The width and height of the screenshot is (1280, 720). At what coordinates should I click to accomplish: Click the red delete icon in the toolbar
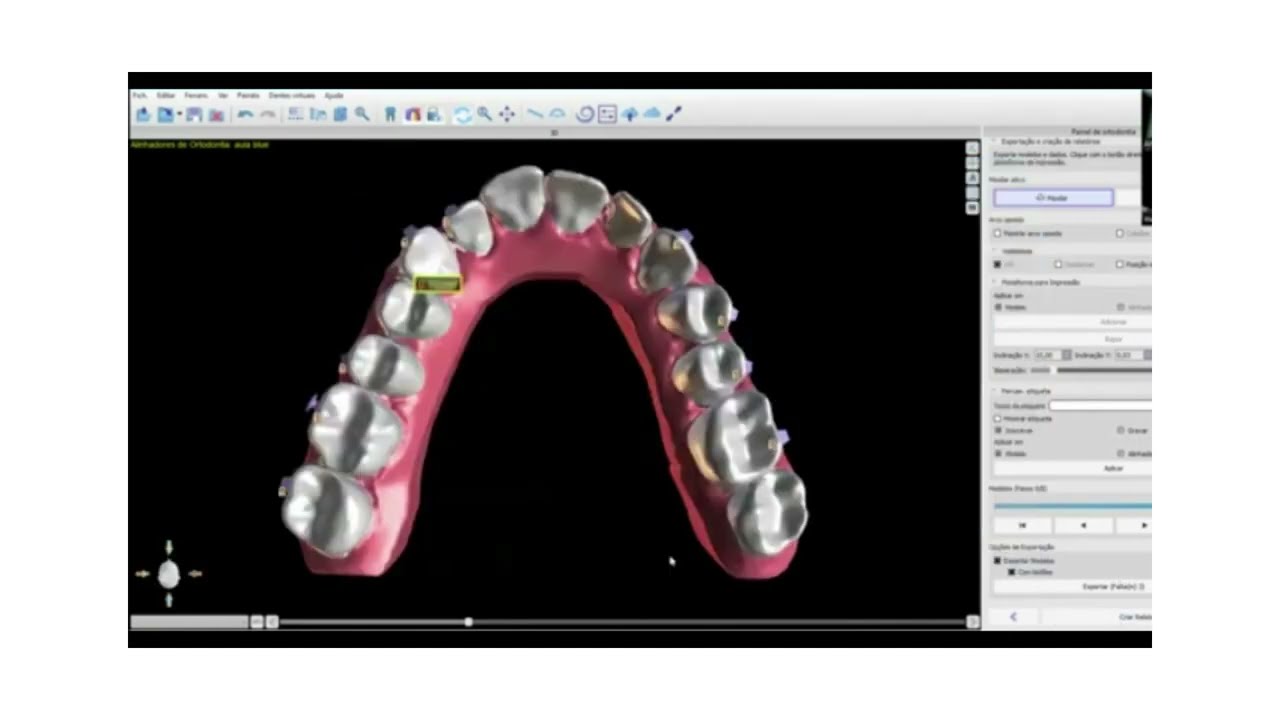(x=216, y=115)
